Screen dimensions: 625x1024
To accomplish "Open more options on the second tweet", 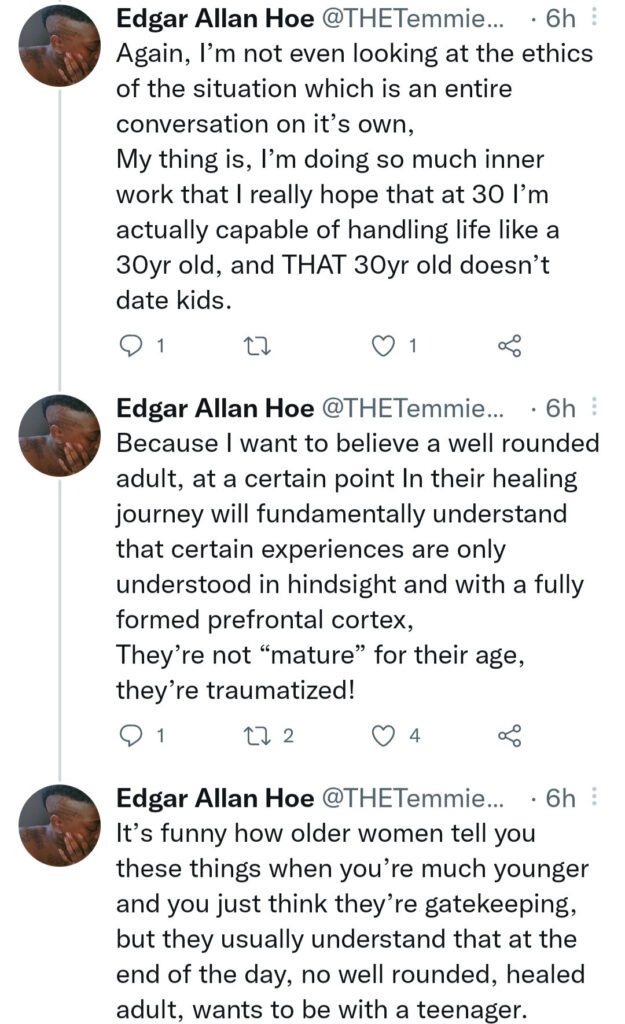I will tap(596, 407).
